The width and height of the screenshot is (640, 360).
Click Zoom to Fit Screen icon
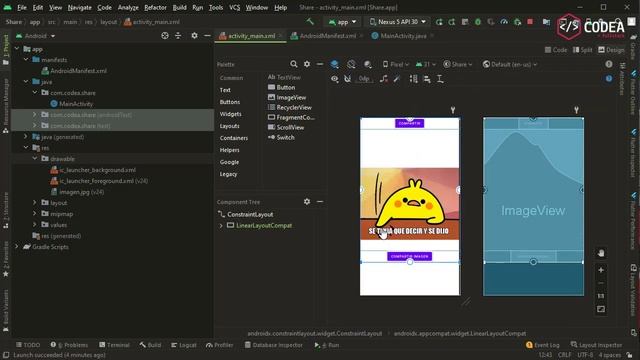click(601, 309)
